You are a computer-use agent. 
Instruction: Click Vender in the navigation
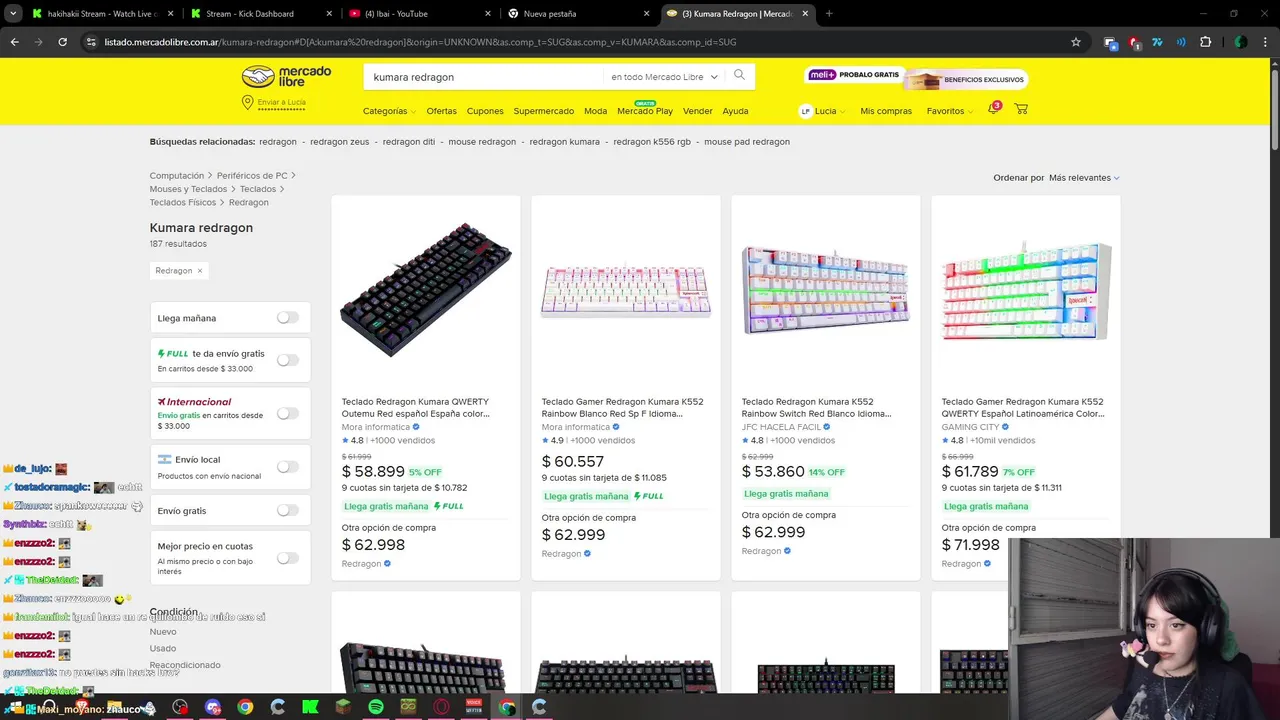[697, 111]
